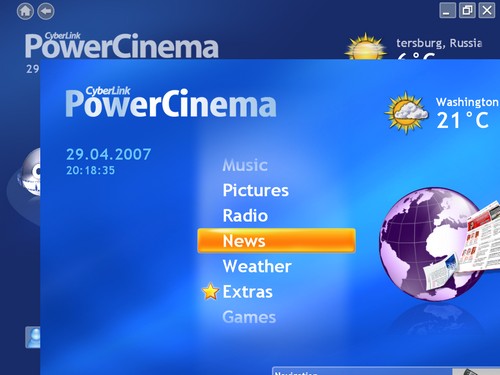The width and height of the screenshot is (500, 375).
Task: Click the sun icon in background window
Action: (x=366, y=46)
